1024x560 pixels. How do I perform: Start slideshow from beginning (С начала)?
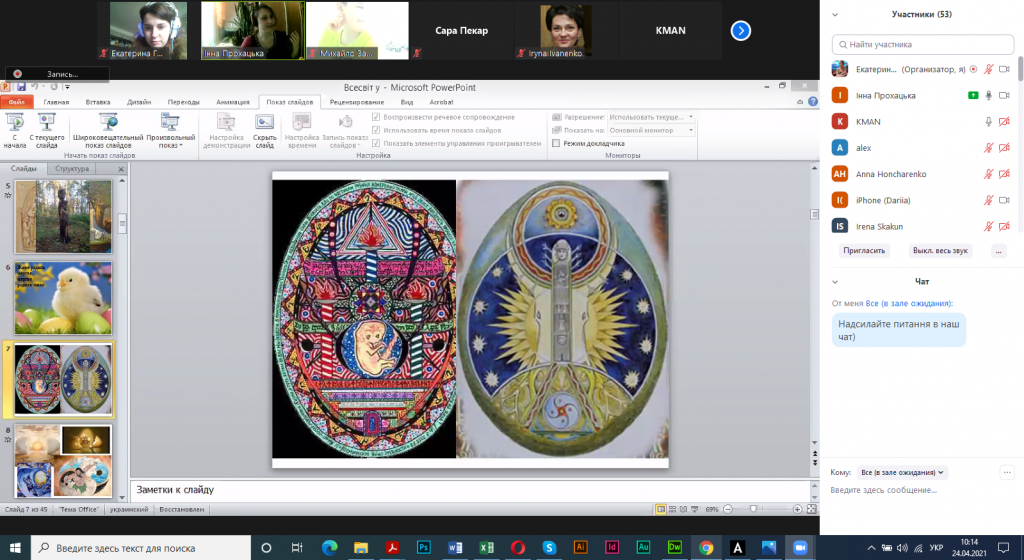(x=14, y=130)
